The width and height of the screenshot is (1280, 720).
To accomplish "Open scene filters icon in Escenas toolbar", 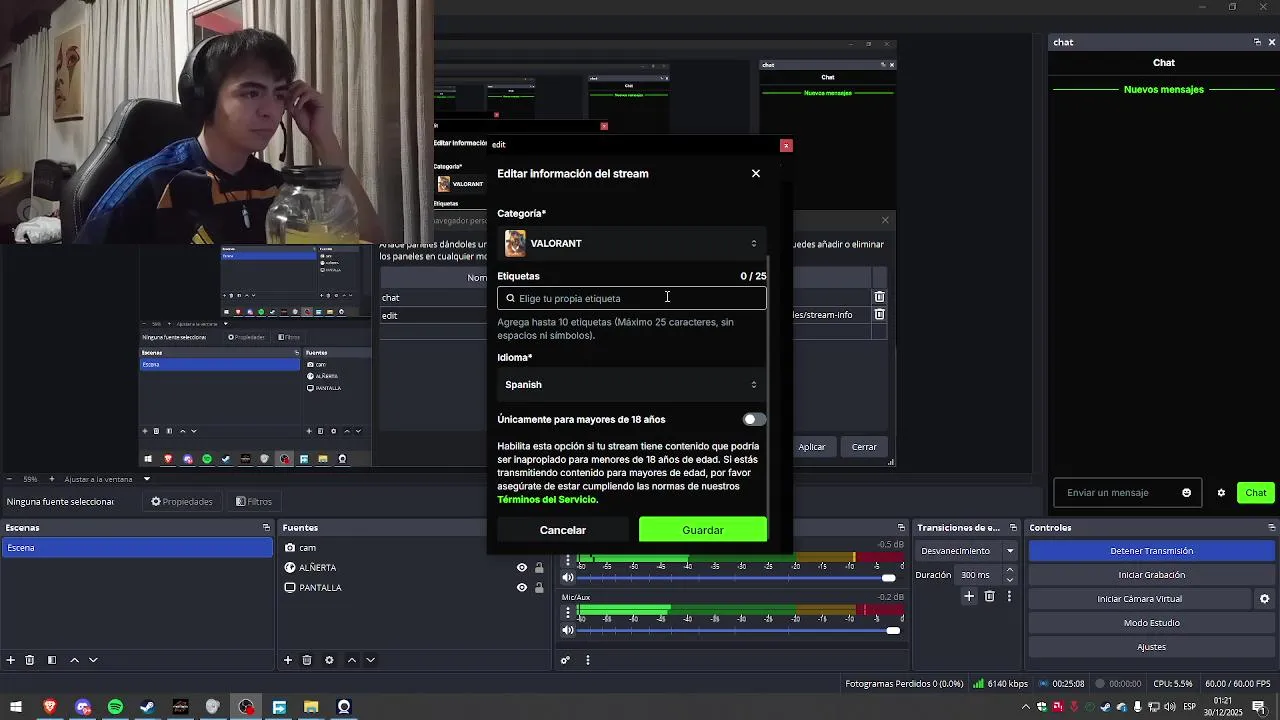I will point(51,660).
